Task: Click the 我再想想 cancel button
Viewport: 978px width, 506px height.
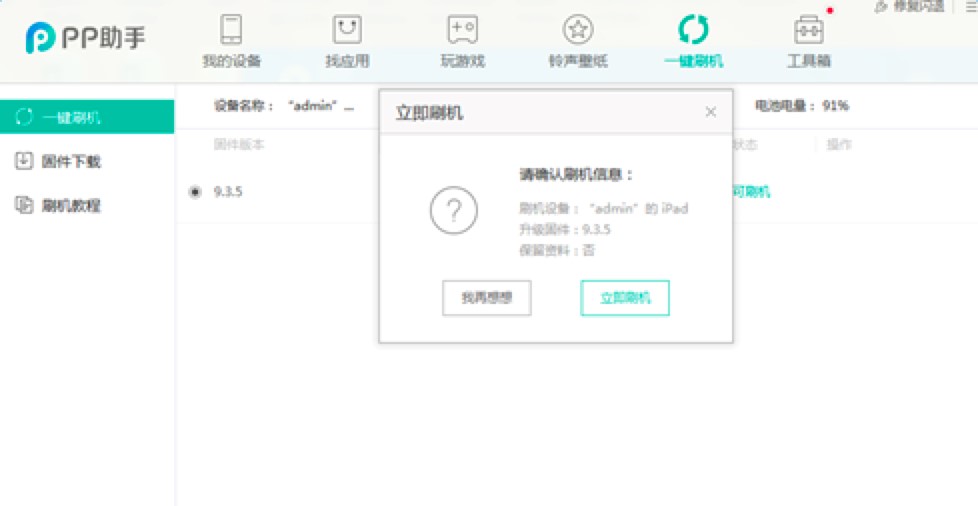Action: (x=487, y=298)
